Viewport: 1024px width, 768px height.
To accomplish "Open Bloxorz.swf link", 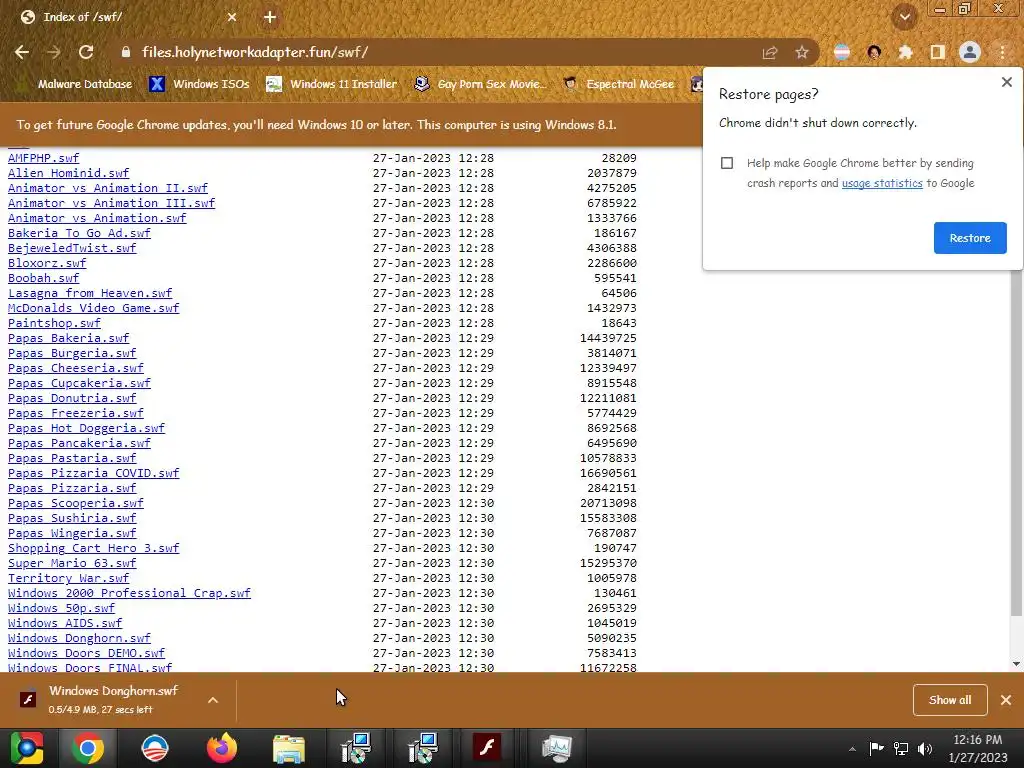I will pyautogui.click(x=47, y=263).
